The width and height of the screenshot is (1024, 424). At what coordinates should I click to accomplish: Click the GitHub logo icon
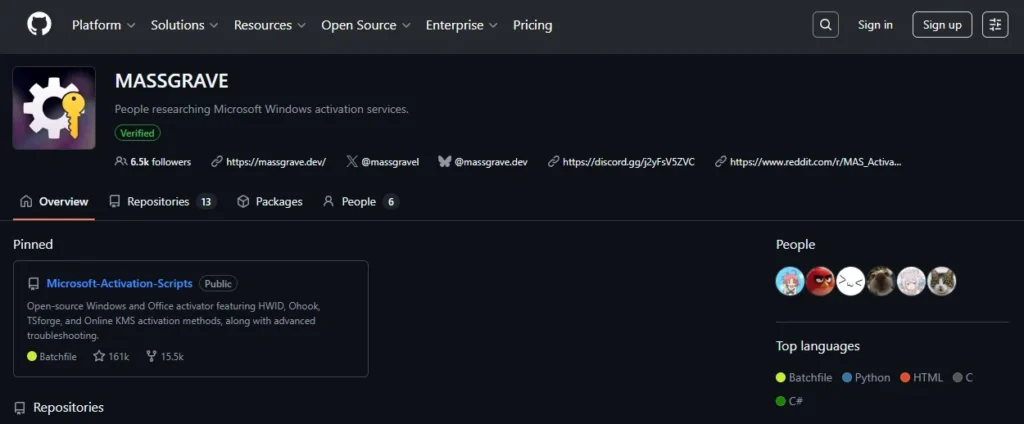[38, 25]
